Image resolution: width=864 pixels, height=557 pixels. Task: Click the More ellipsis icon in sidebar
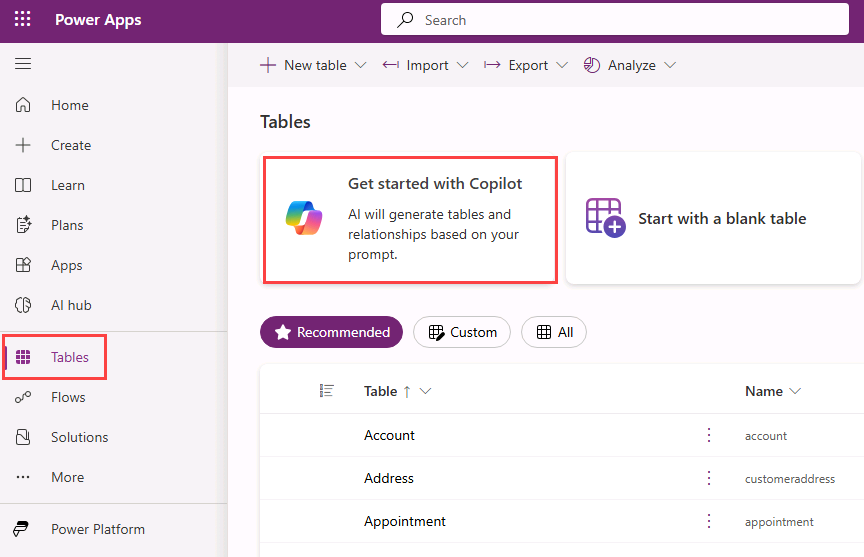pos(23,477)
